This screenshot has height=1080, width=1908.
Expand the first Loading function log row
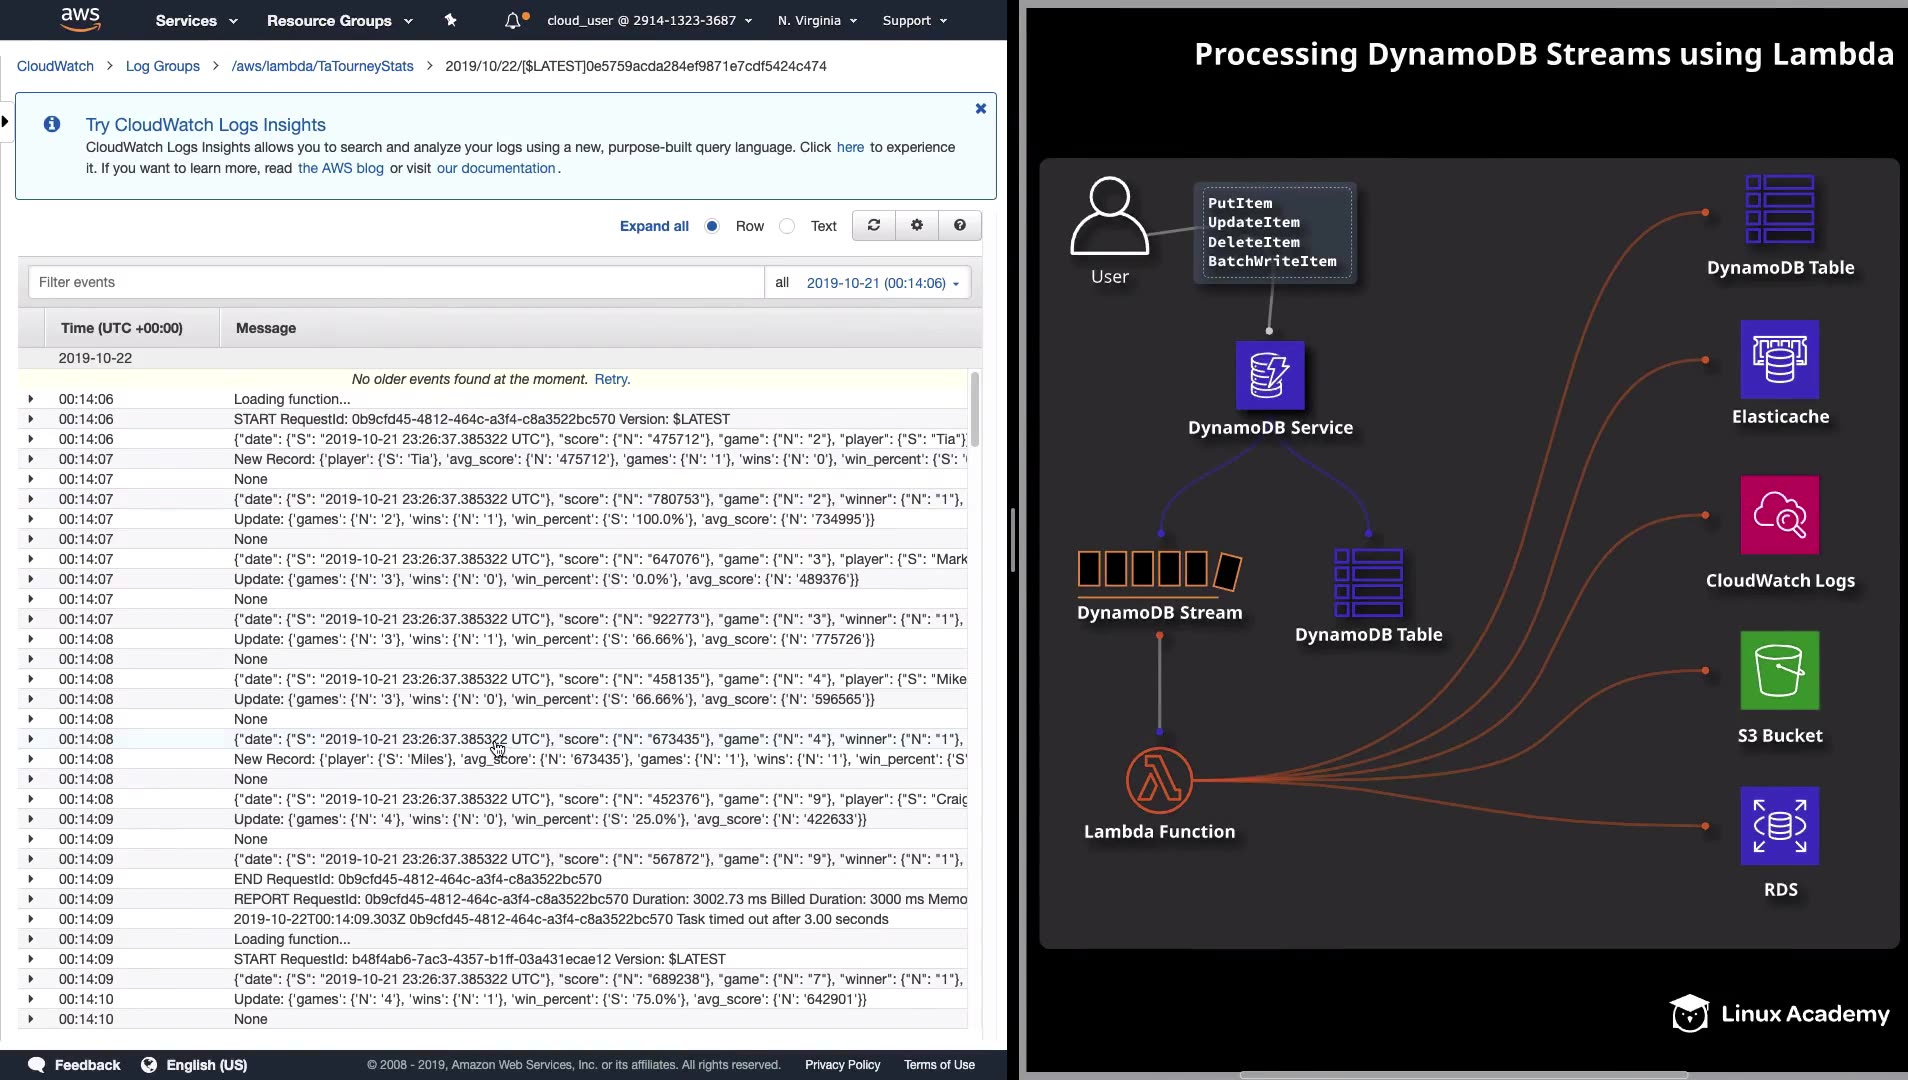(31, 399)
